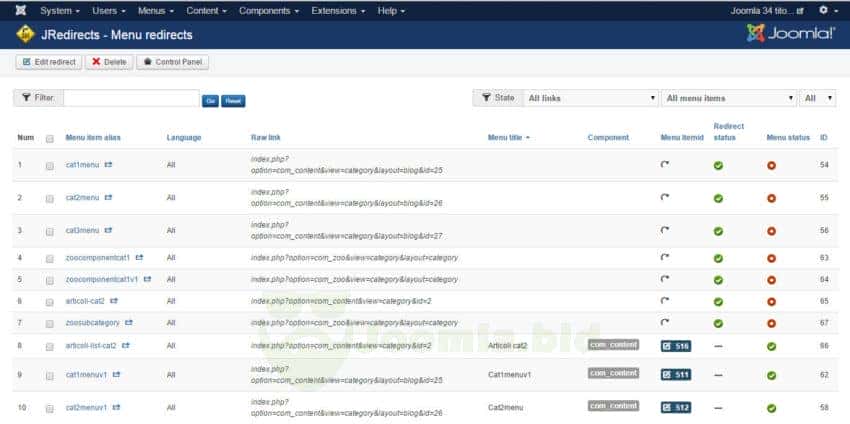This screenshot has height=424, width=850.
Task: Open the Joomla 34 site link
Action: [767, 11]
